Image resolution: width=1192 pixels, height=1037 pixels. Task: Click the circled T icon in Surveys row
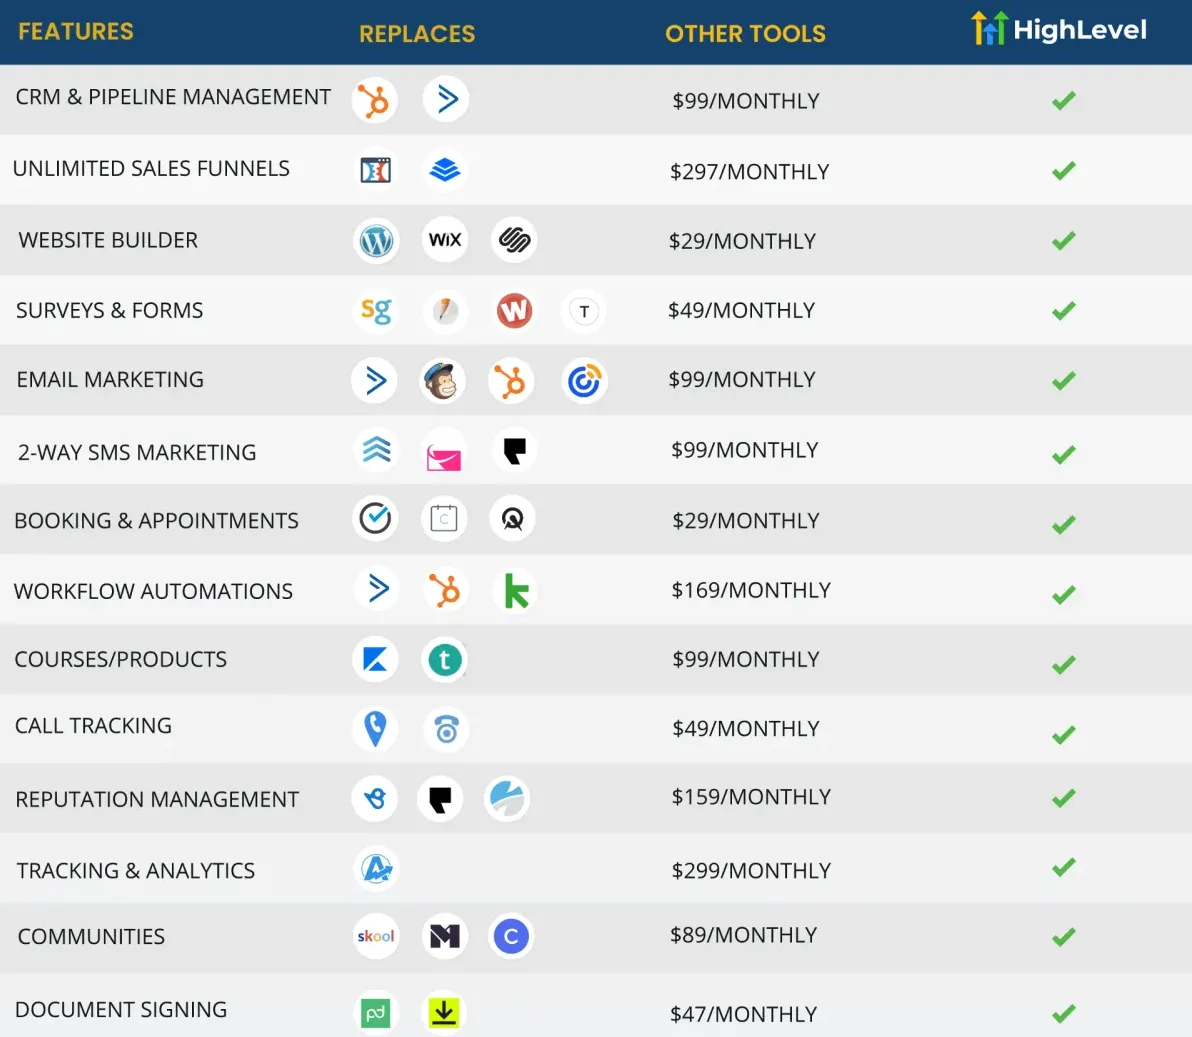(584, 311)
